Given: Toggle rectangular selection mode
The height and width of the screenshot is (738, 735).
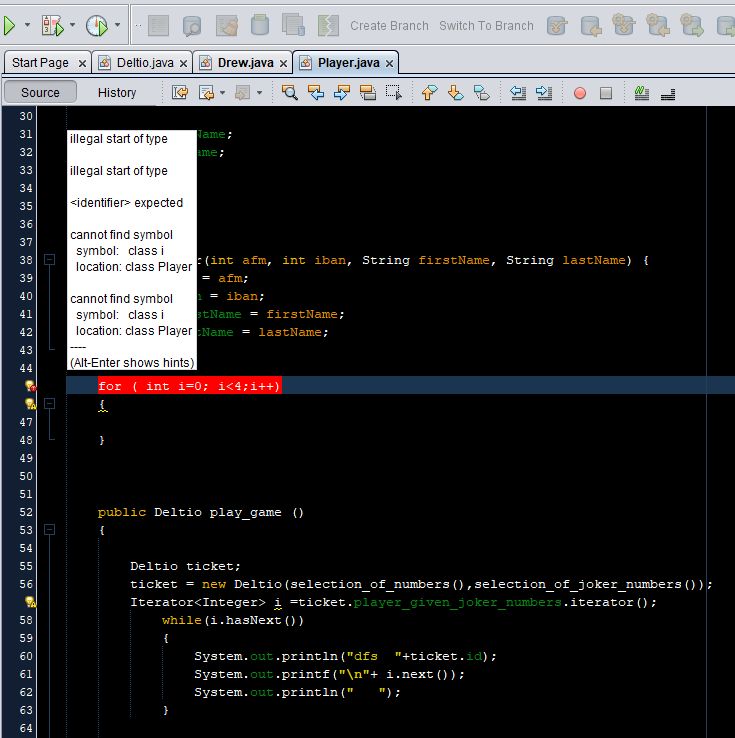Looking at the screenshot, I should tap(394, 93).
